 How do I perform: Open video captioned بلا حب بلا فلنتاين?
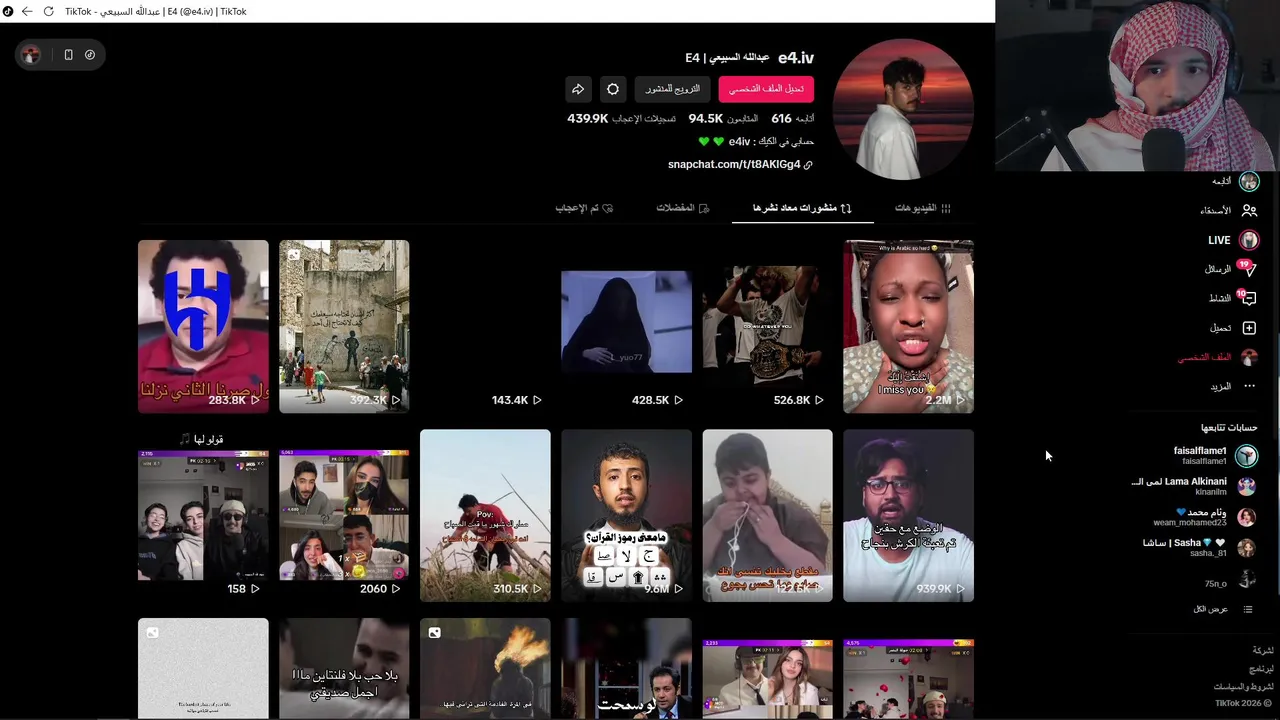[344, 668]
